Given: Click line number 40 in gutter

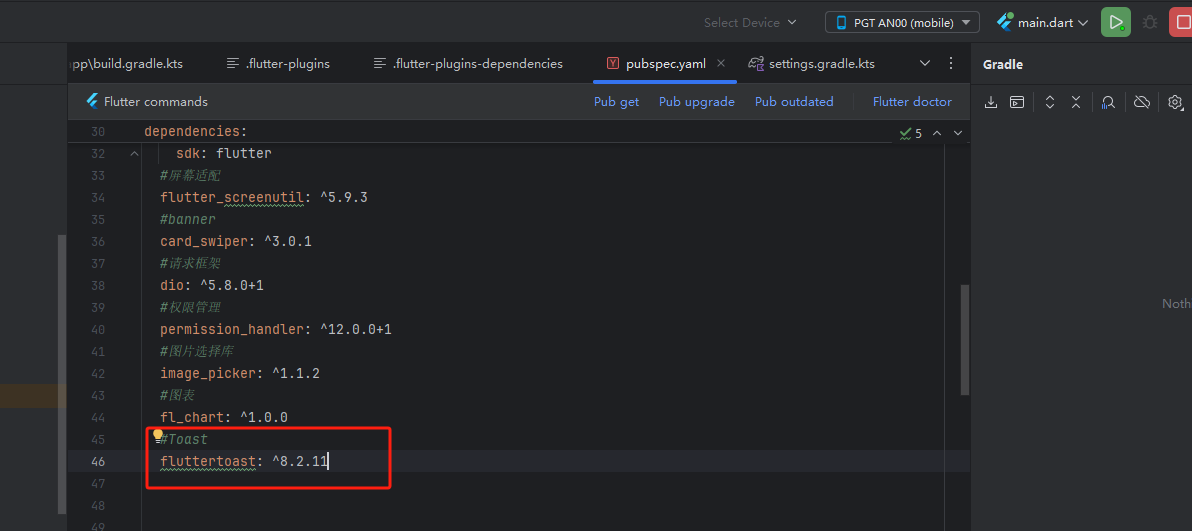Looking at the screenshot, I should pos(97,330).
